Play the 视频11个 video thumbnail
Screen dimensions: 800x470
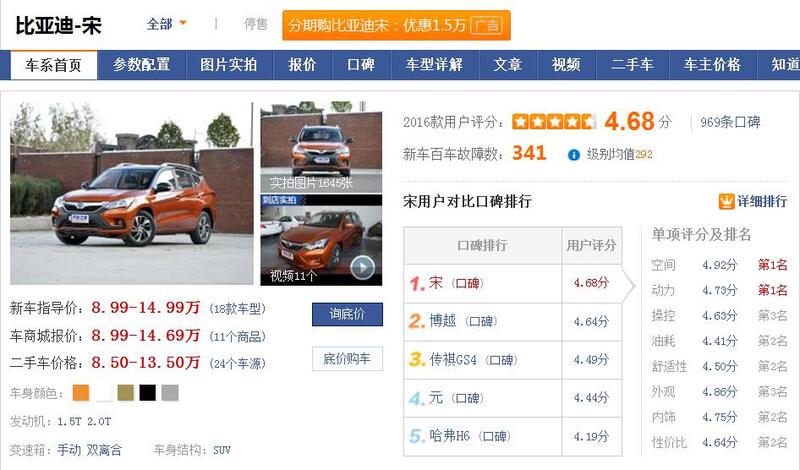pyautogui.click(x=321, y=239)
